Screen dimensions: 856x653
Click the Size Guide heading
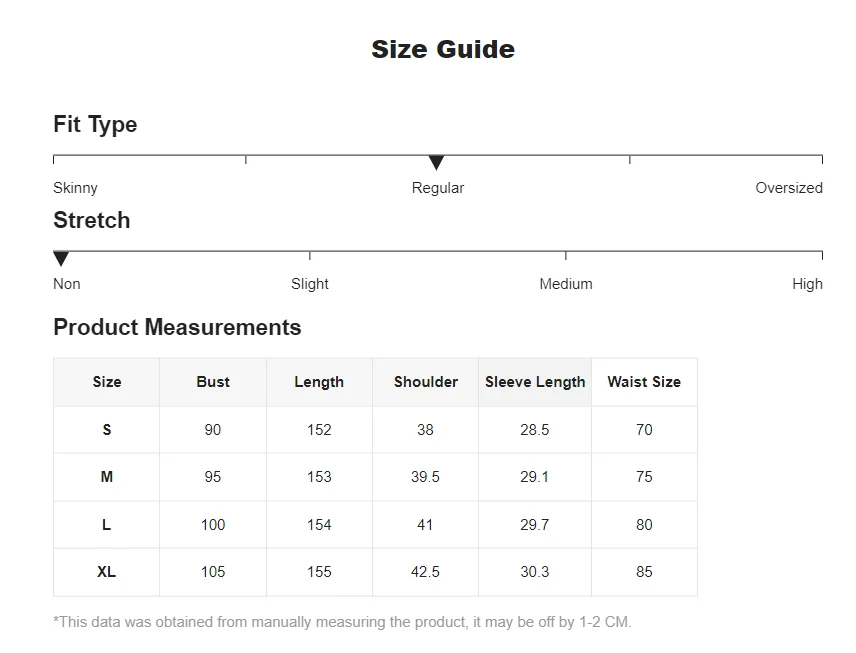click(443, 49)
